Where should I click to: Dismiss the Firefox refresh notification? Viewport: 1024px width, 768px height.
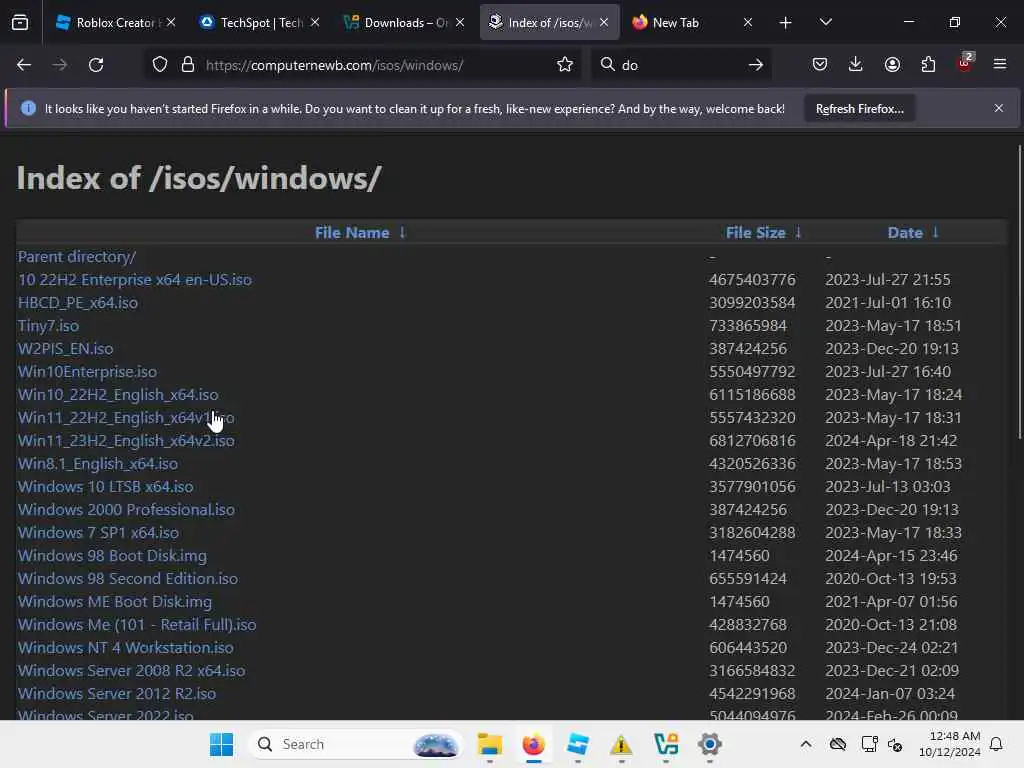pos(999,108)
